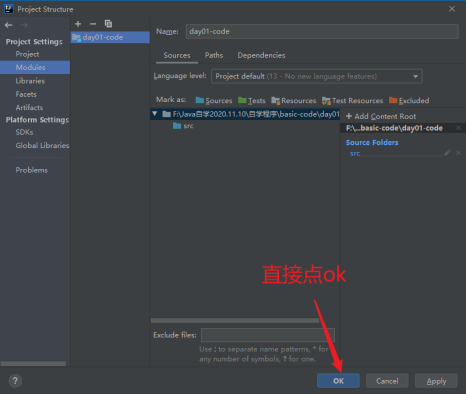
Task: Open Facets settings
Action: [26, 94]
